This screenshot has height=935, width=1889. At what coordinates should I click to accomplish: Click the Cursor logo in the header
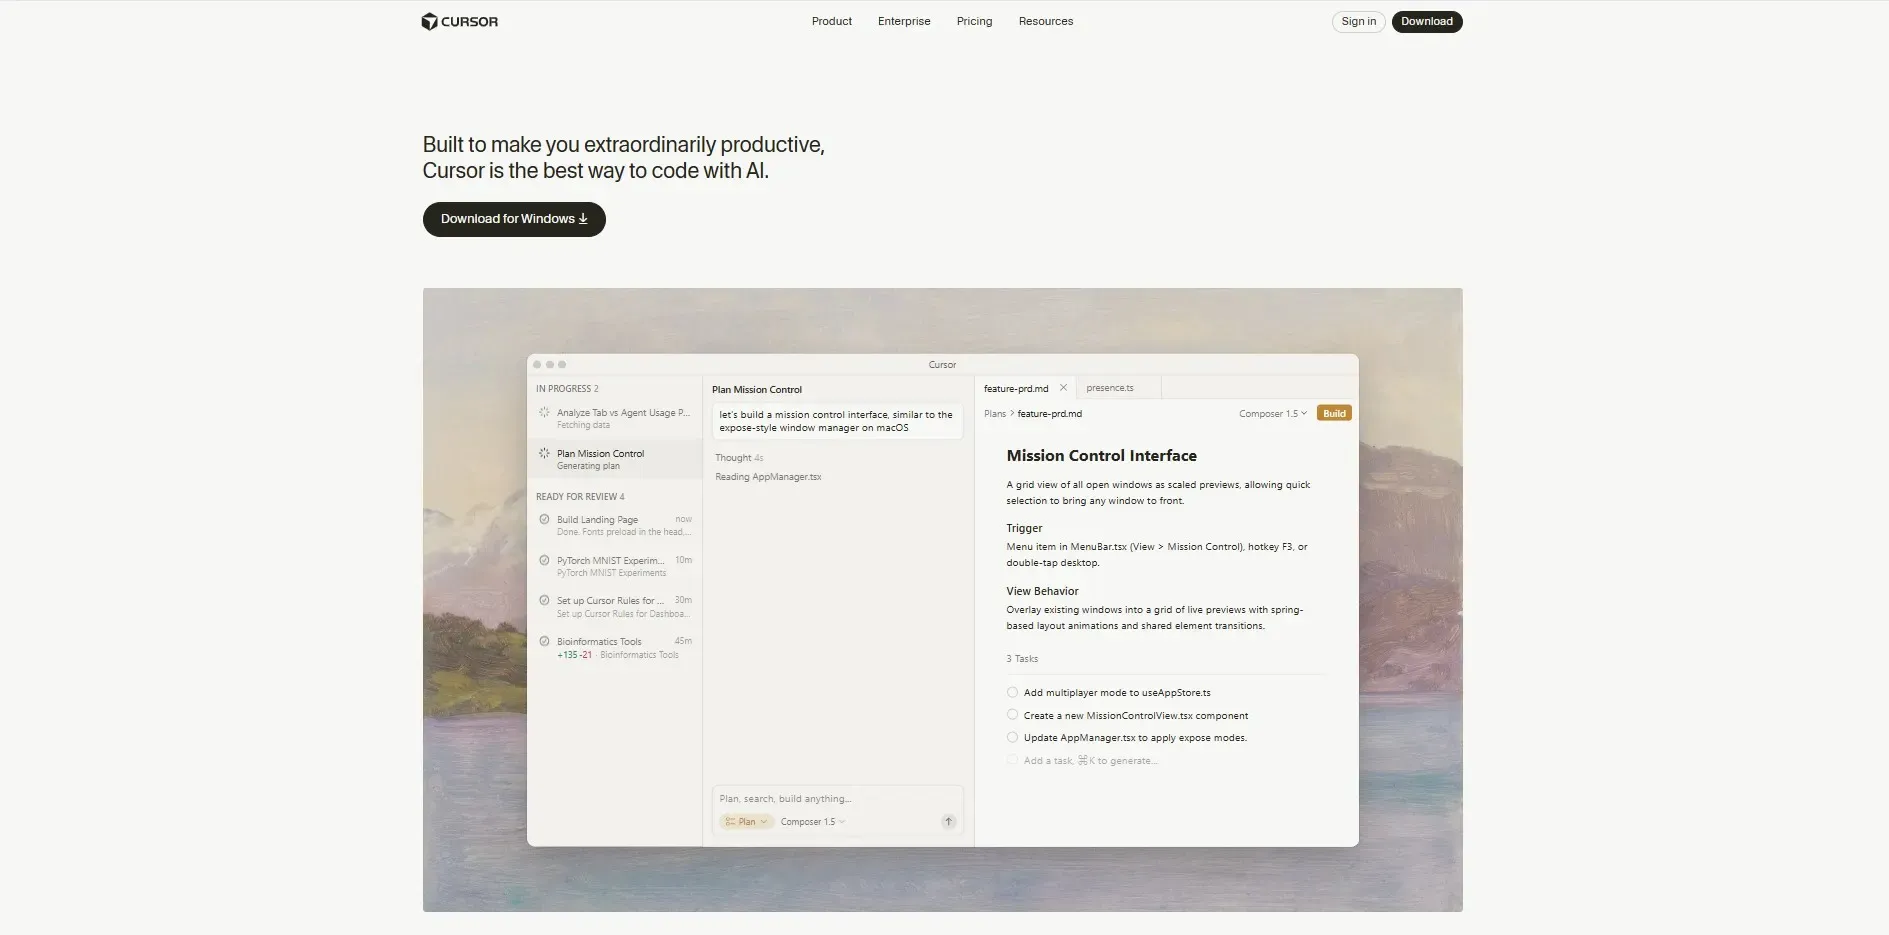pyautogui.click(x=459, y=22)
